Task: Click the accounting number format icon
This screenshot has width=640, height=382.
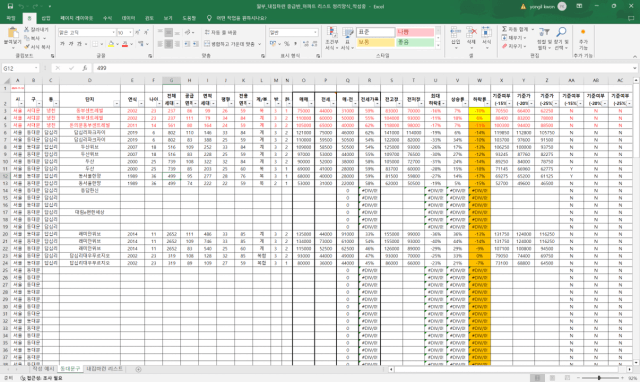Action: tap(273, 44)
